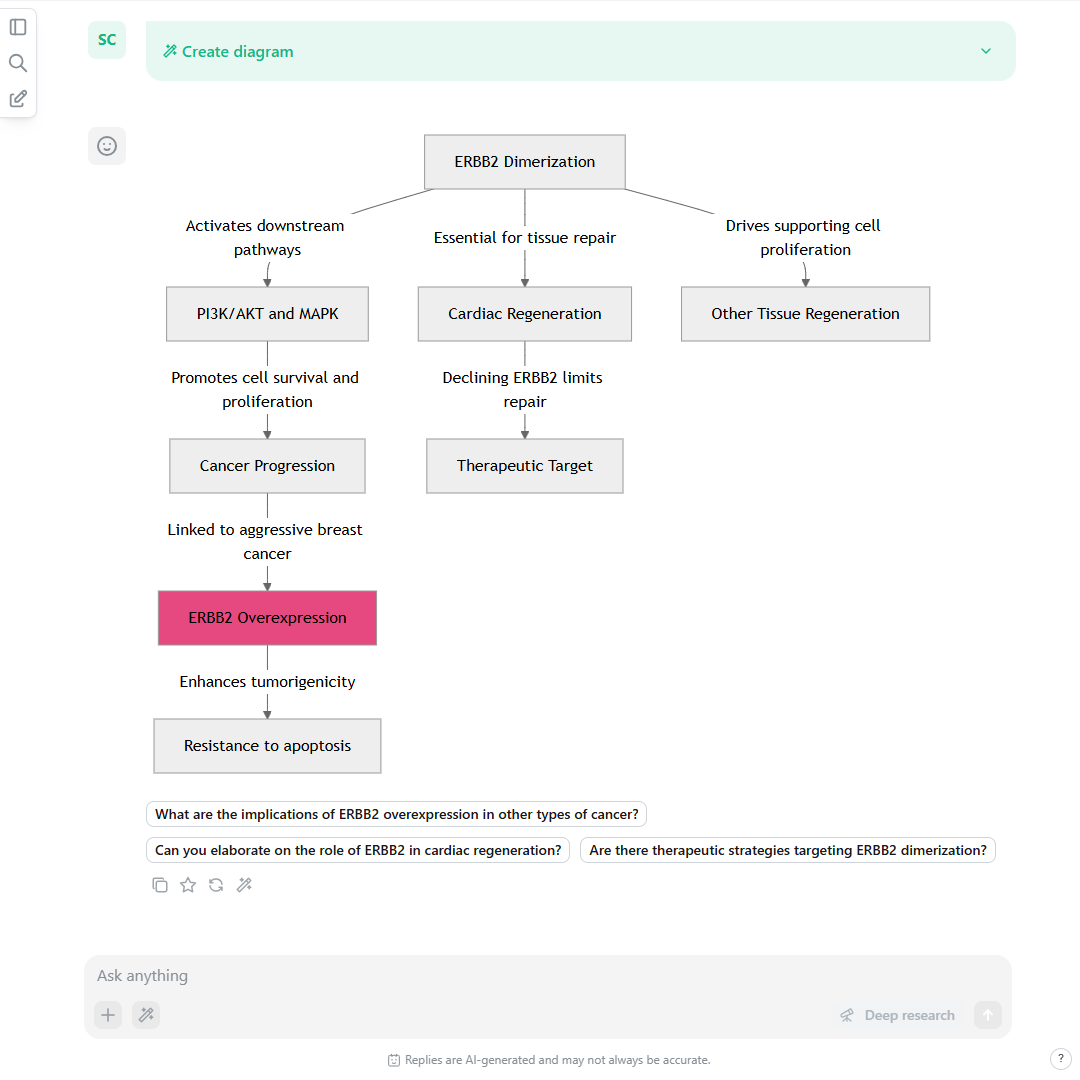Open the search icon in sidebar
1080x1080 pixels.
tap(18, 63)
